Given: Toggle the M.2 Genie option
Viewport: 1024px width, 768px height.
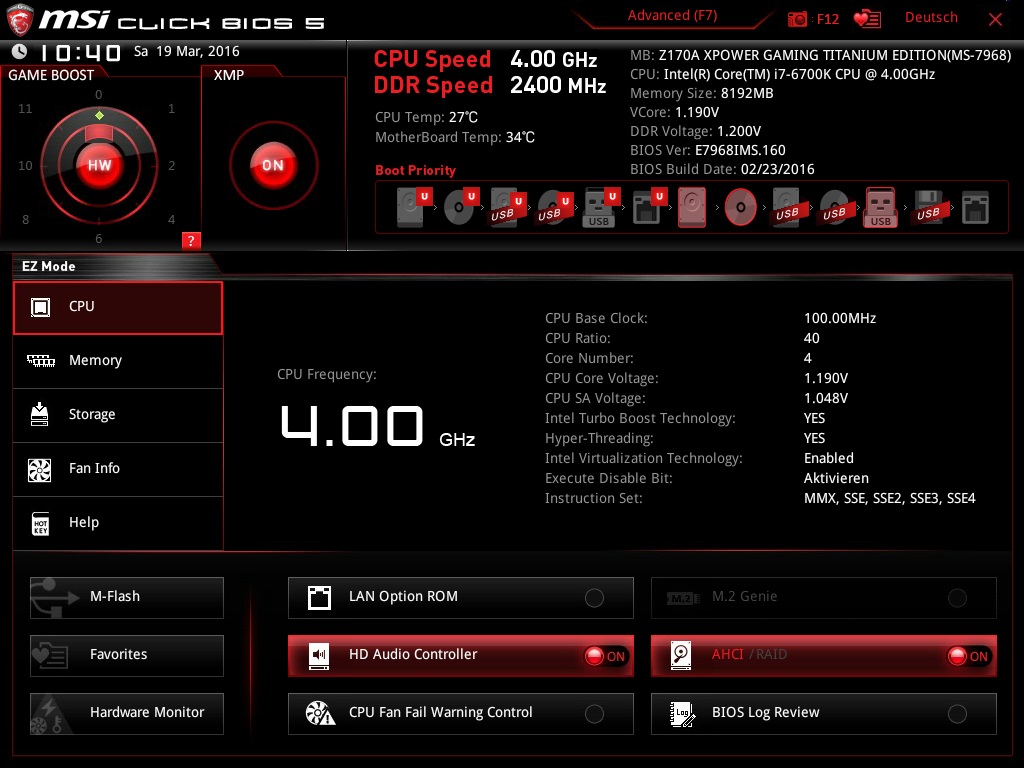Looking at the screenshot, I should [824, 598].
